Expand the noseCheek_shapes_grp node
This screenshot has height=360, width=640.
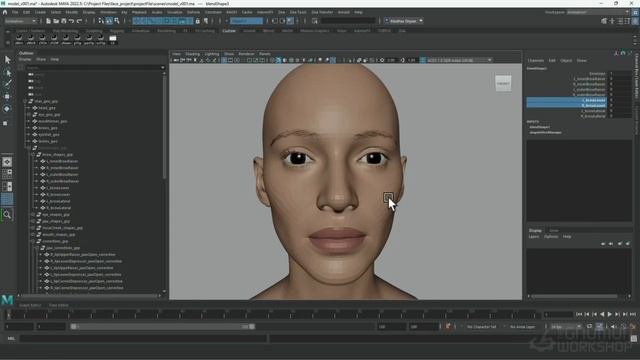(33, 228)
